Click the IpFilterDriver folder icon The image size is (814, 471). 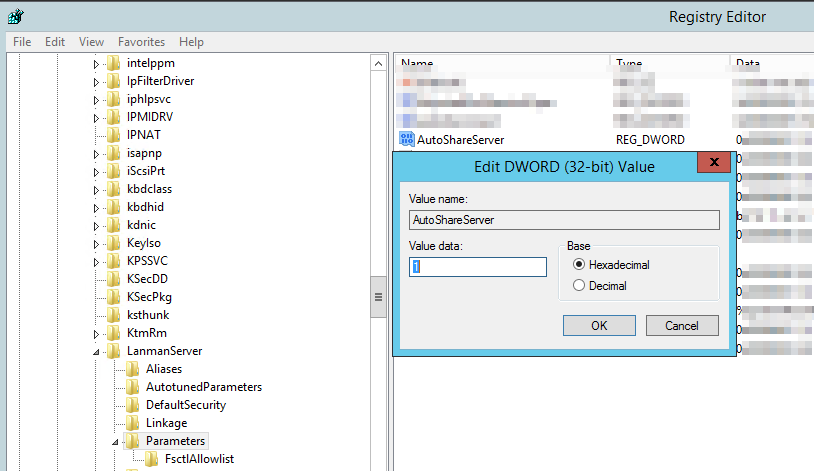(114, 81)
